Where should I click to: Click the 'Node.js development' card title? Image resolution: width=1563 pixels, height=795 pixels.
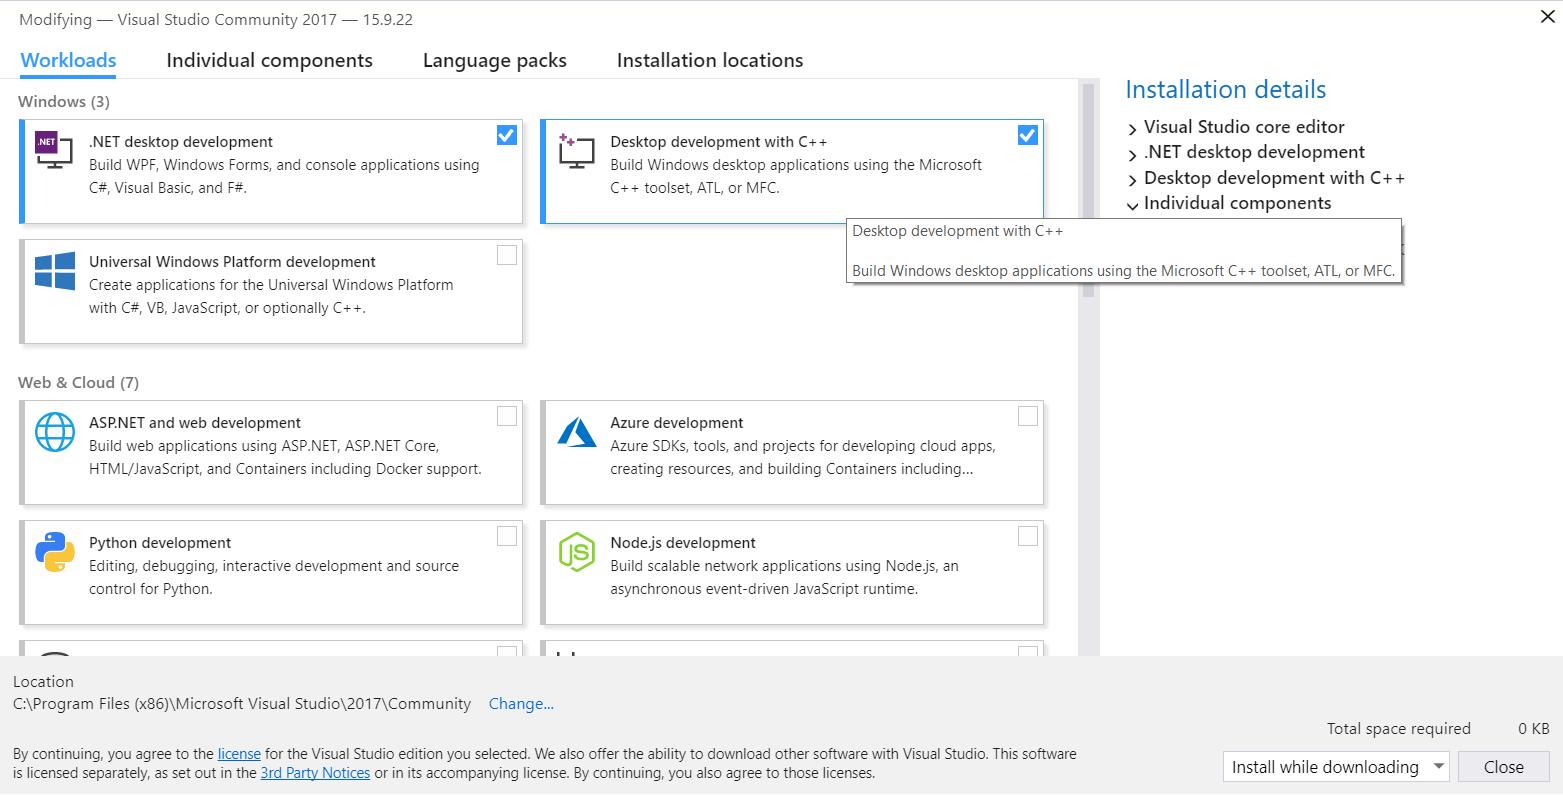click(x=683, y=543)
